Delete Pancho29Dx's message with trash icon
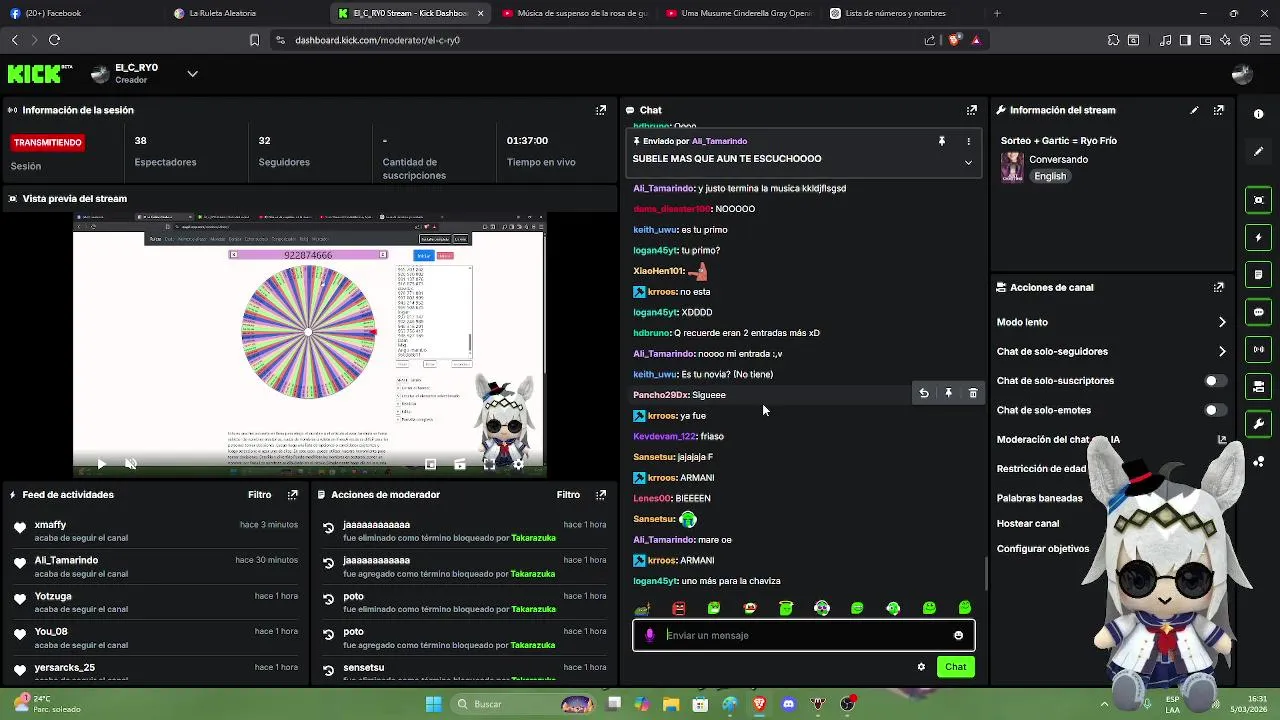The height and width of the screenshot is (720, 1280). (973, 394)
